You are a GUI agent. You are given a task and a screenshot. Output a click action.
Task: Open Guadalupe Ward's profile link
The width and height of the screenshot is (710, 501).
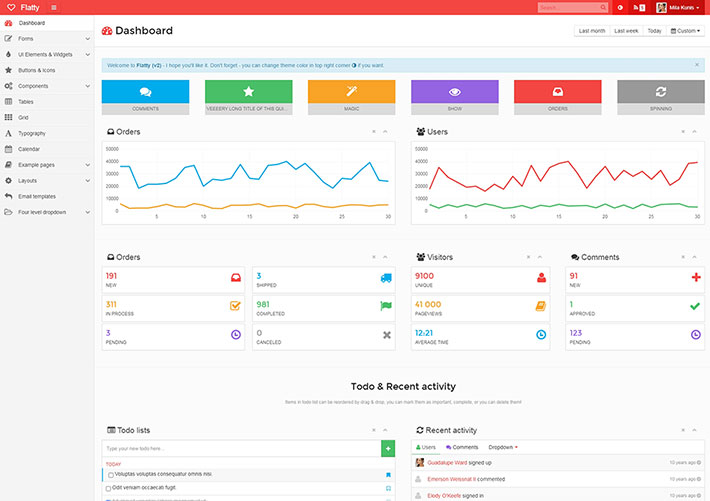446,463
